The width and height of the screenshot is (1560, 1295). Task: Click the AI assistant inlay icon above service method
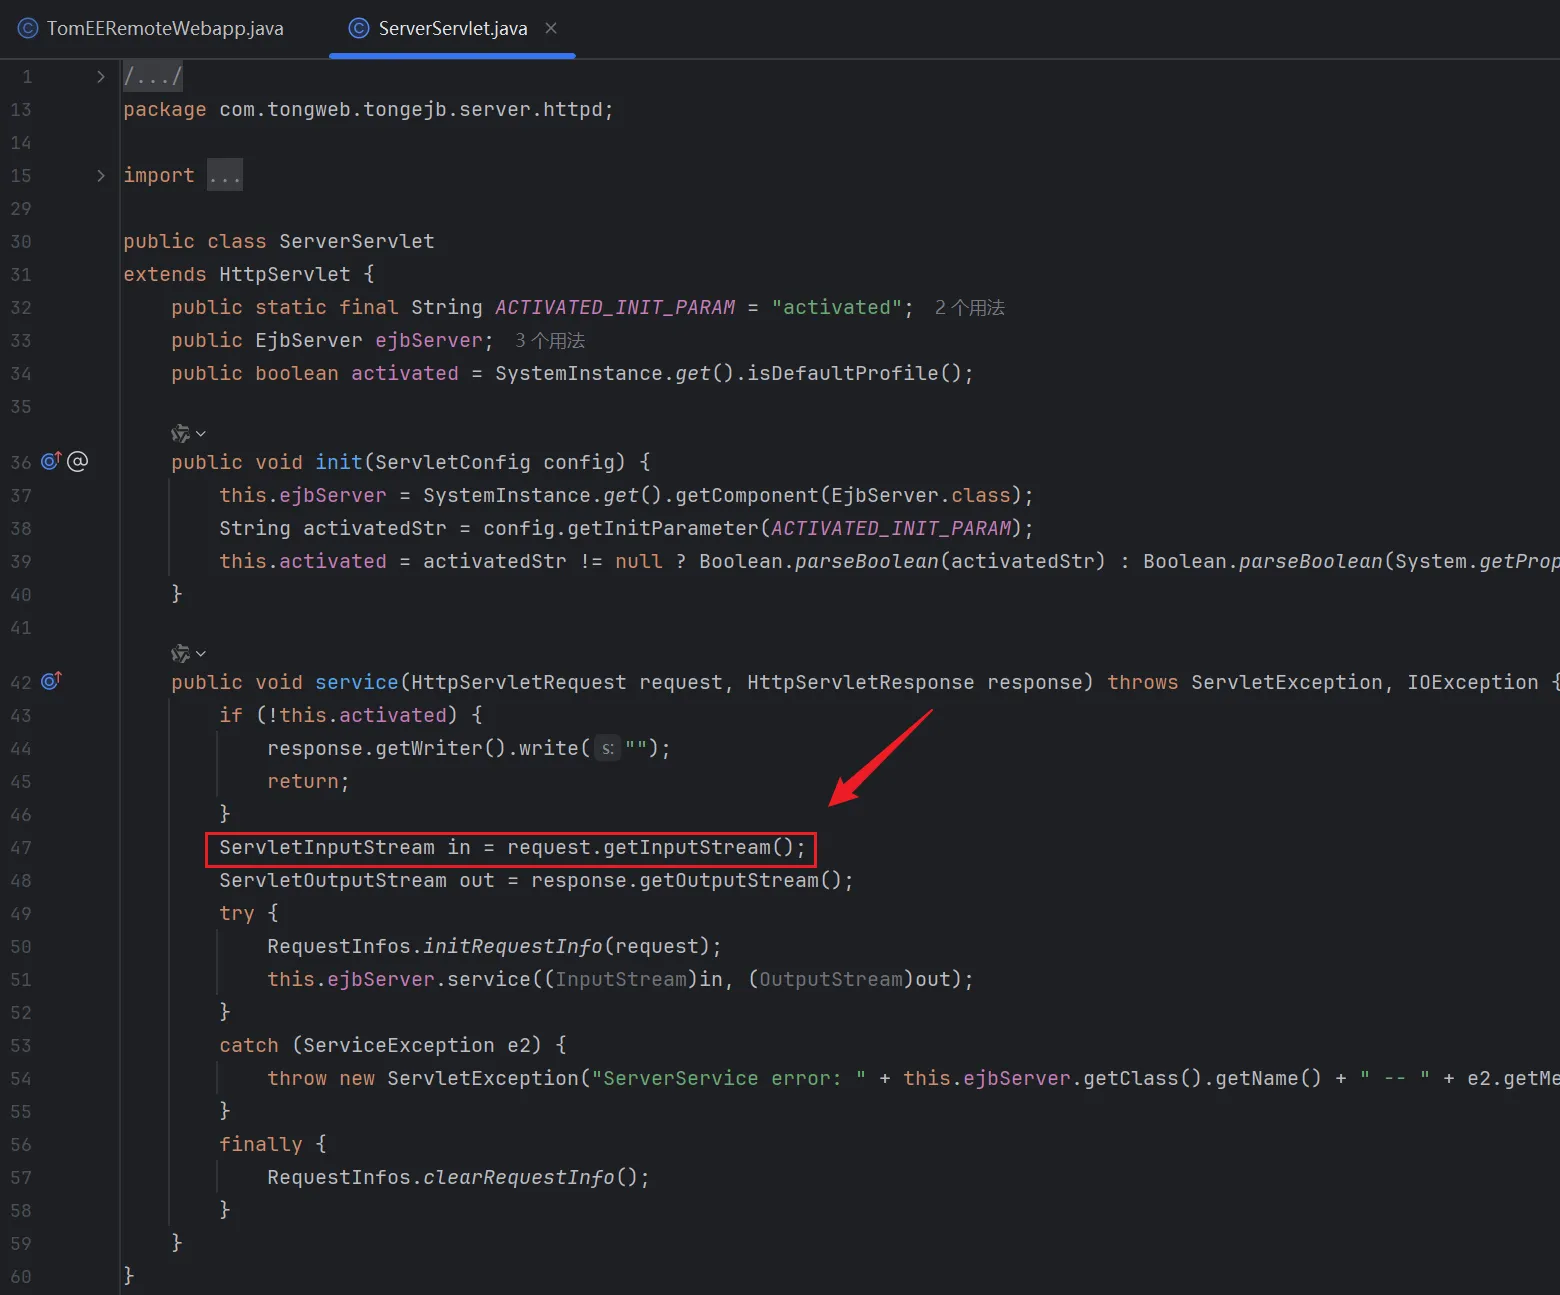pos(180,653)
